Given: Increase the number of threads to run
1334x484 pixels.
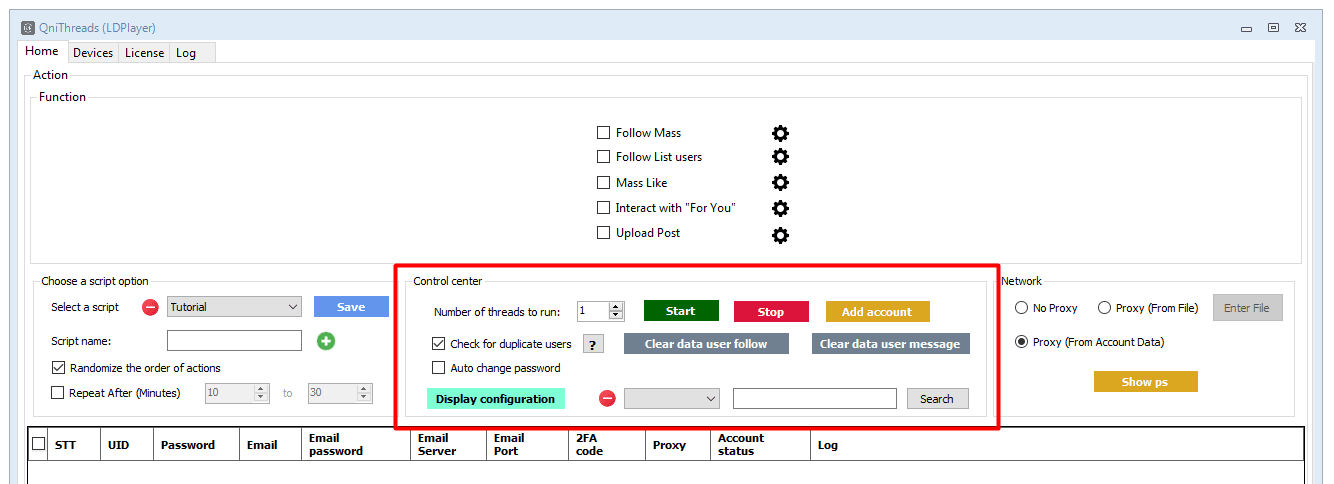Looking at the screenshot, I should pyautogui.click(x=616, y=306).
